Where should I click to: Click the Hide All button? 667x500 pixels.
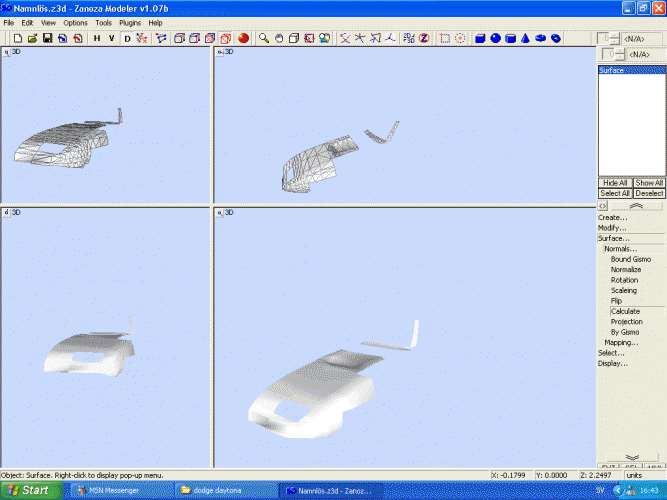(614, 183)
